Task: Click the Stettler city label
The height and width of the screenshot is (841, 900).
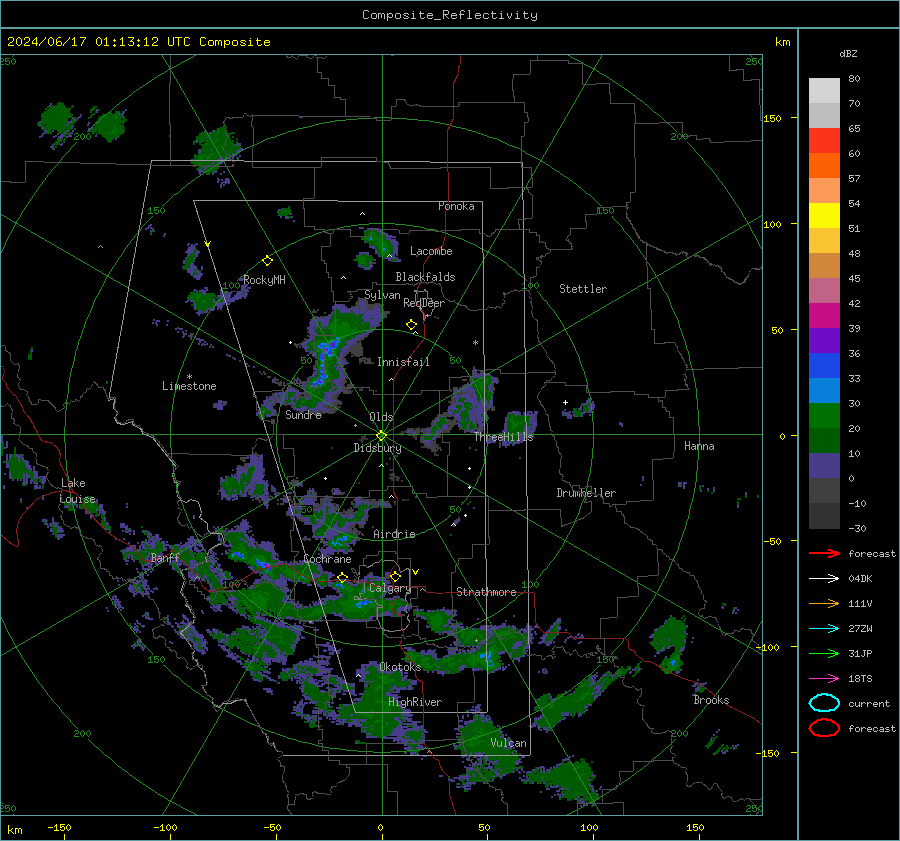Action: tap(583, 289)
